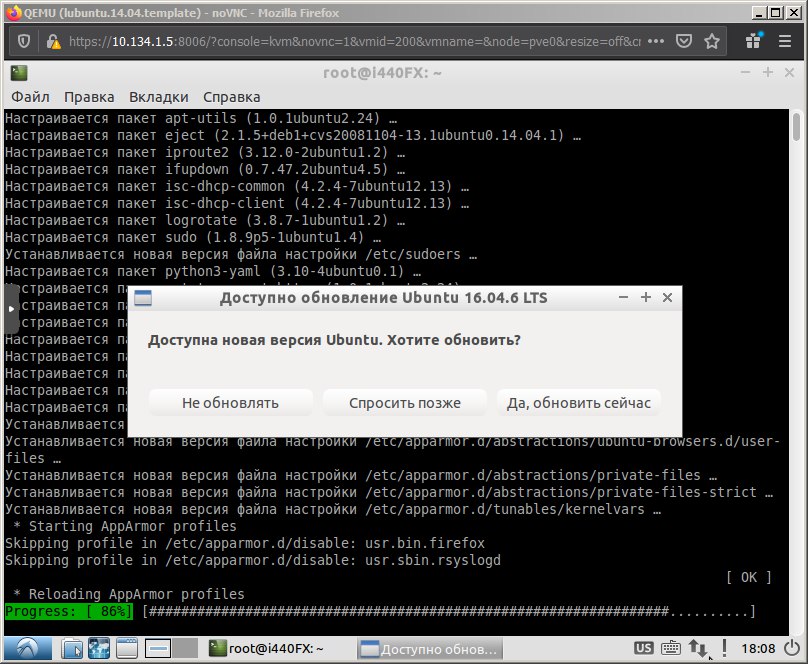The height and width of the screenshot is (664, 808).
Task: Click the Firefox tracking protection shield icon
Action: pyautogui.click(x=24, y=41)
